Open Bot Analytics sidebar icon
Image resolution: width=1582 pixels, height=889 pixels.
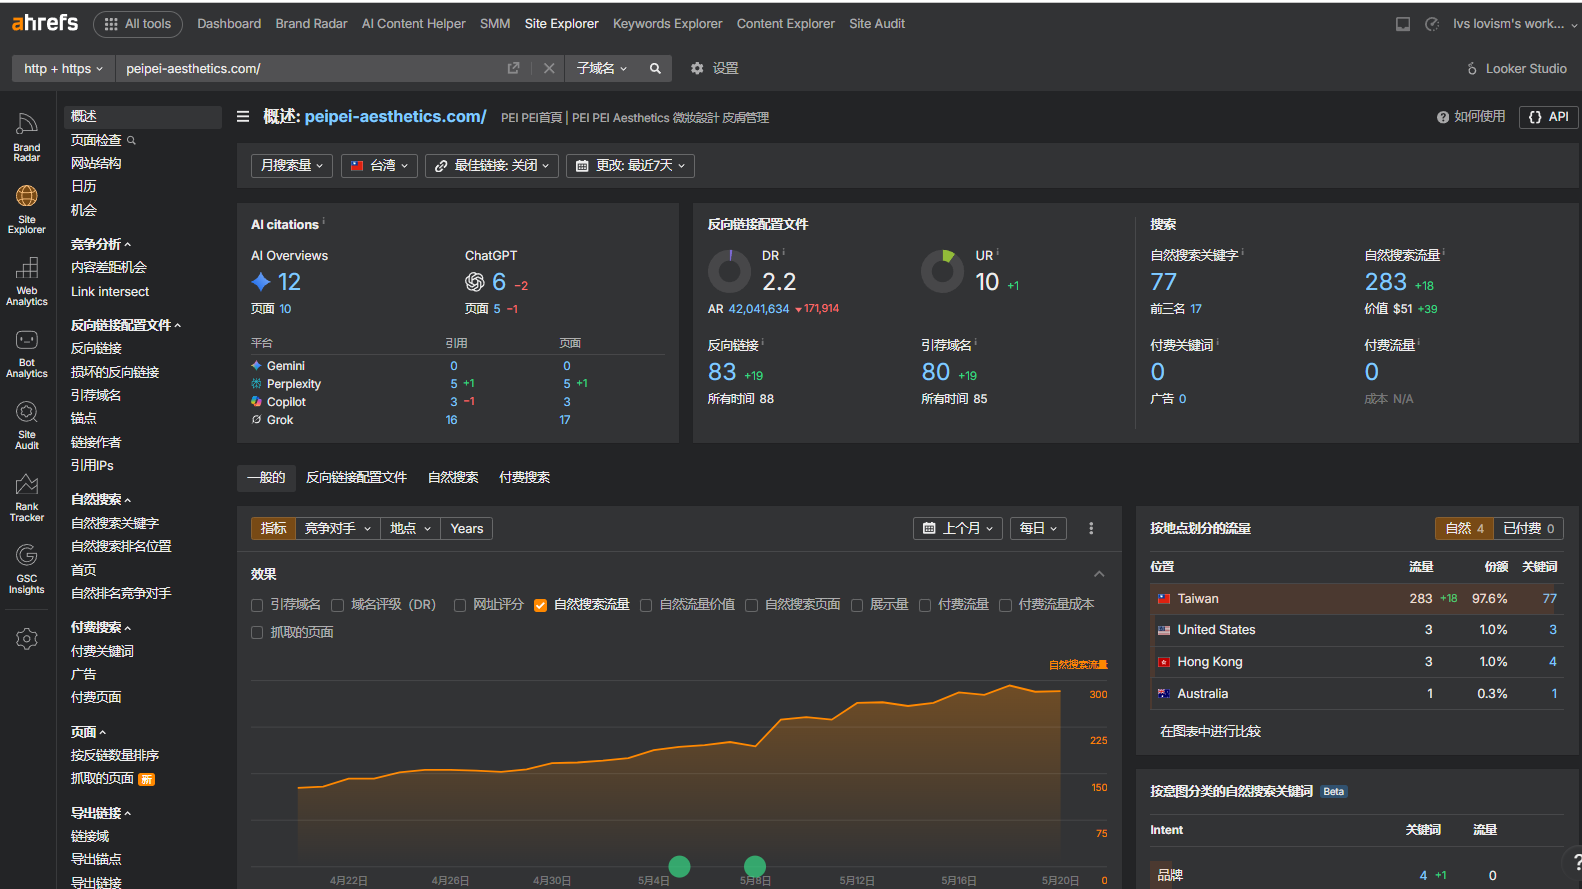(x=27, y=354)
